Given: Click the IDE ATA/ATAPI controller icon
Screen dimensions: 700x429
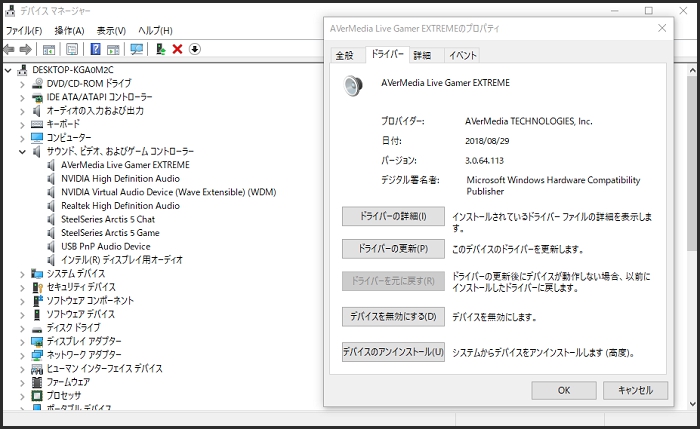Looking at the screenshot, I should coord(37,97).
